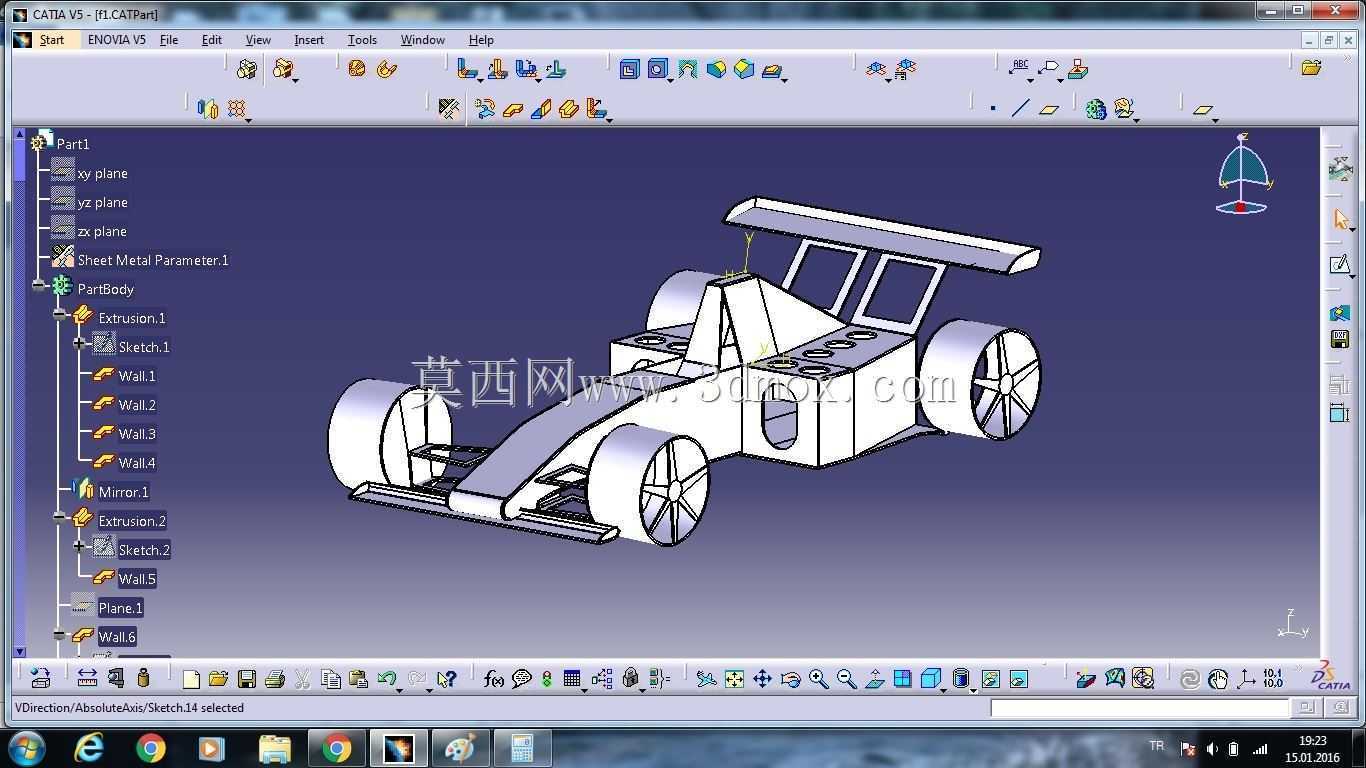Image resolution: width=1366 pixels, height=768 pixels.
Task: Create a Point with the point tool
Action: pyautogui.click(x=992, y=108)
